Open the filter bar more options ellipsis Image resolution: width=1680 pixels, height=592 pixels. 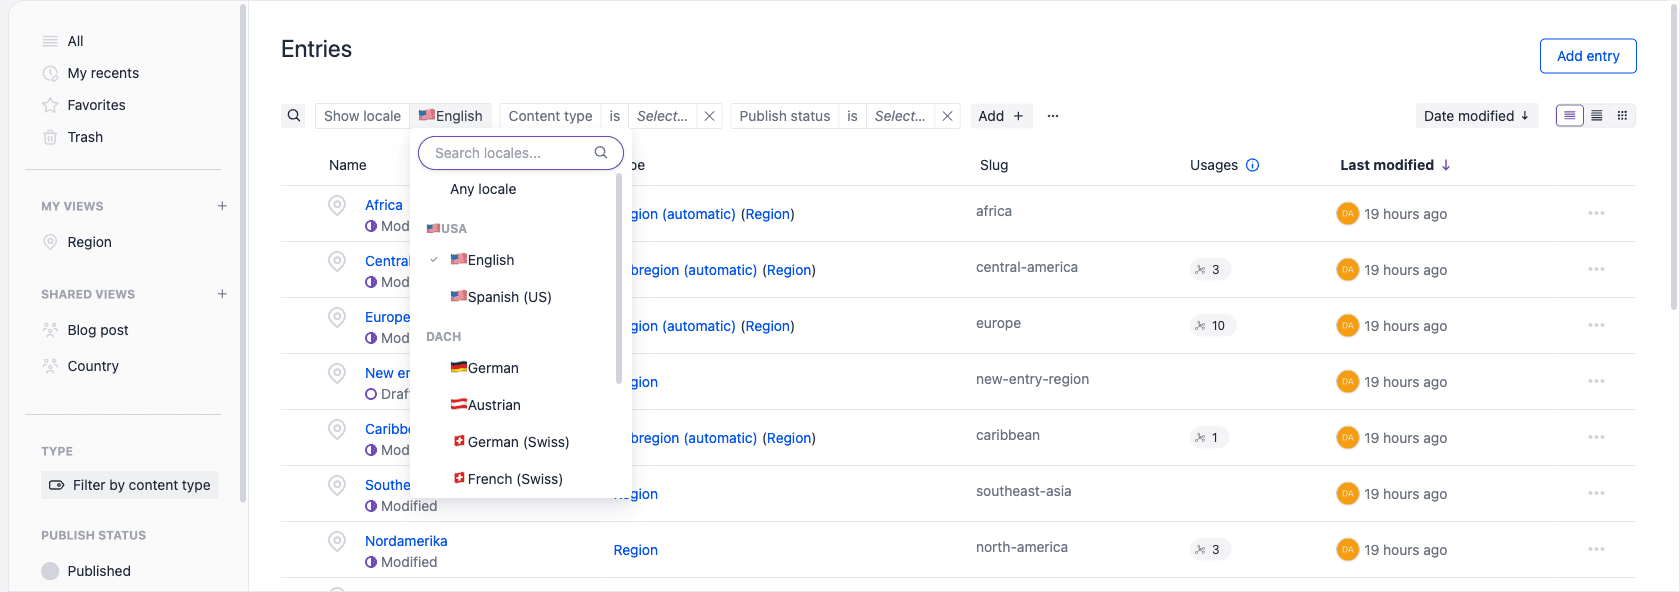(x=1053, y=116)
